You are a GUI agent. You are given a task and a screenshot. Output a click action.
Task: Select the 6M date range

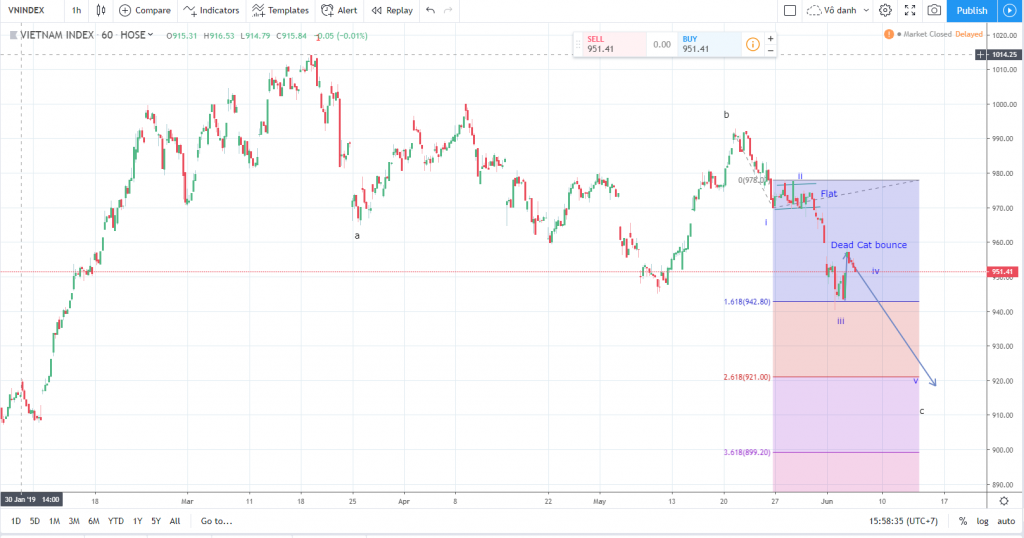pos(93,521)
